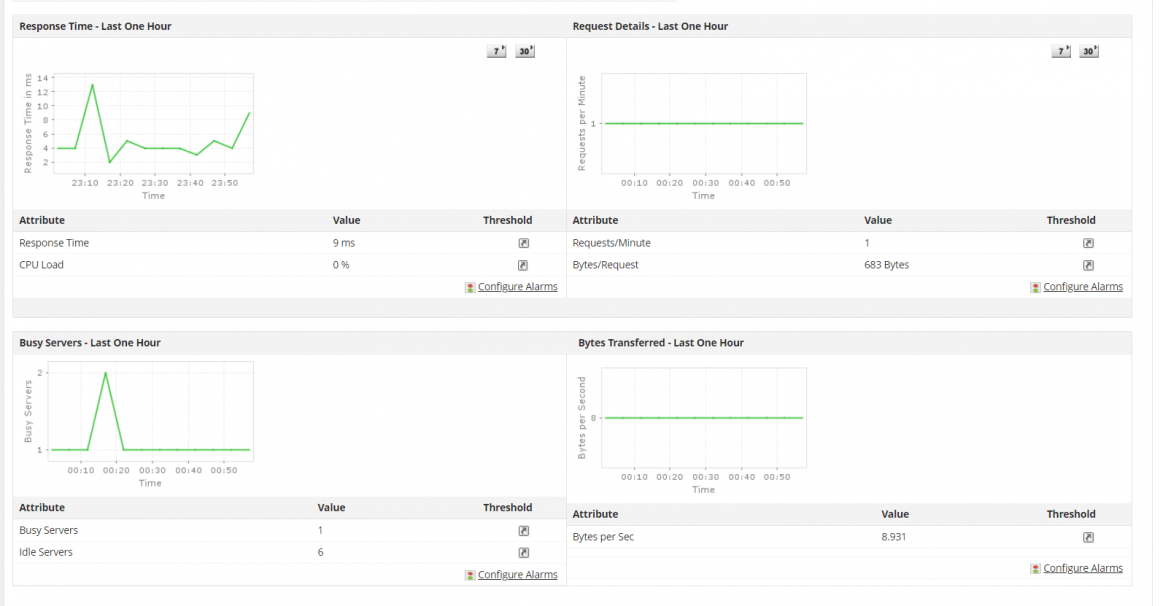Click the threshold icon for Idle Servers

[x=522, y=552]
